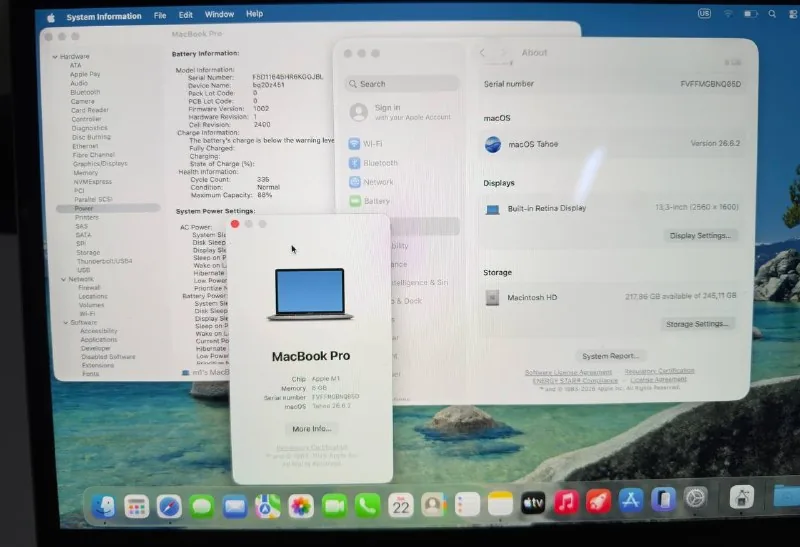Open Contacts from the Dock
The width and height of the screenshot is (800, 547).
434,505
